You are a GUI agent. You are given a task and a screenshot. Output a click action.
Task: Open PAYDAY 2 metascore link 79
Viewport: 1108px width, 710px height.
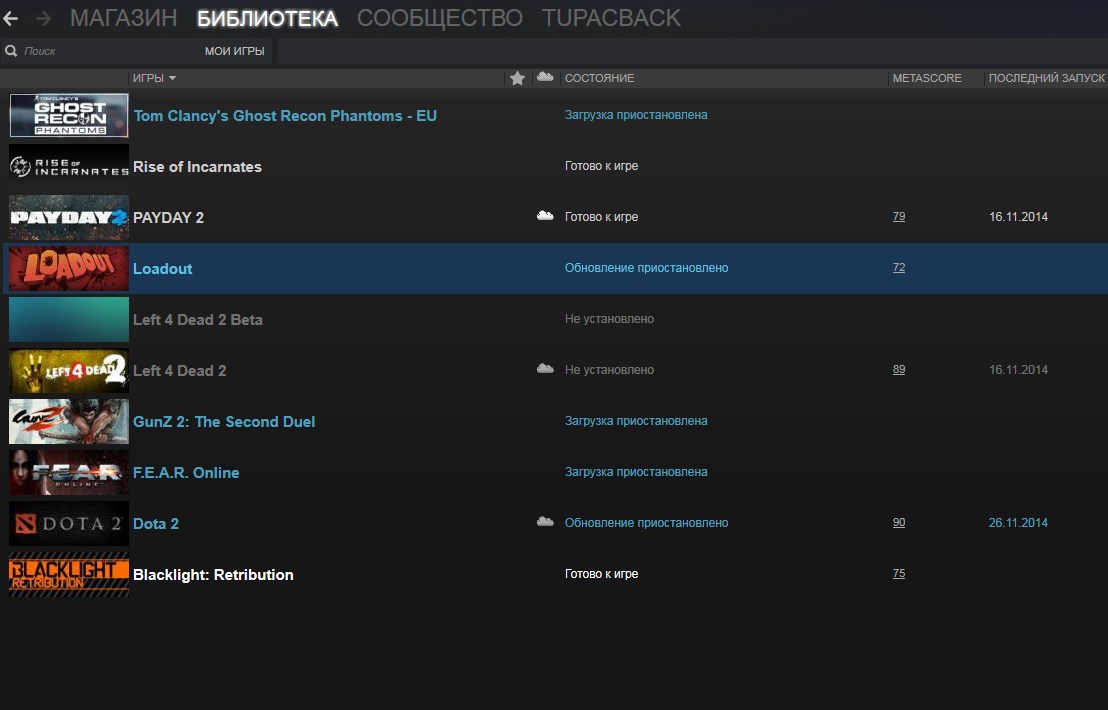point(899,216)
